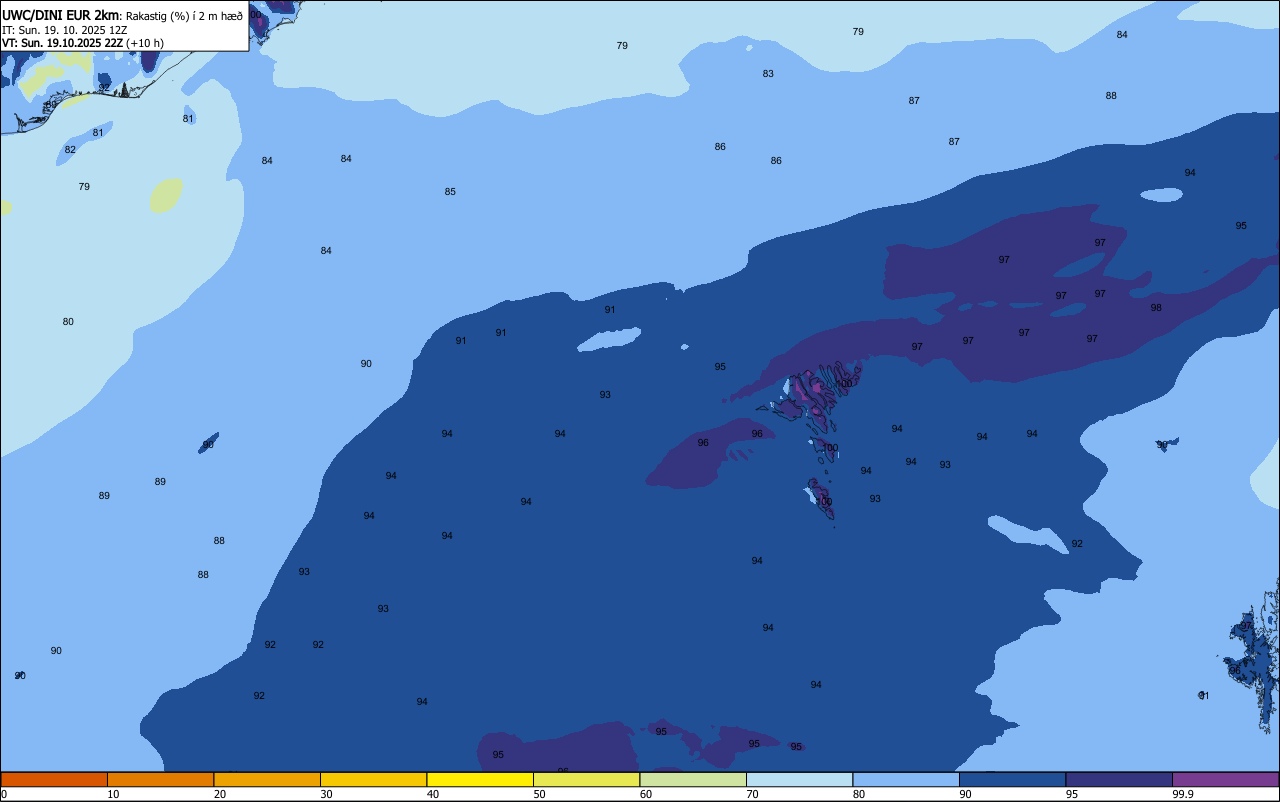The width and height of the screenshot is (1280, 802).
Task: Select the 40–50 bright yellow legend swatch
Action: tap(480, 779)
